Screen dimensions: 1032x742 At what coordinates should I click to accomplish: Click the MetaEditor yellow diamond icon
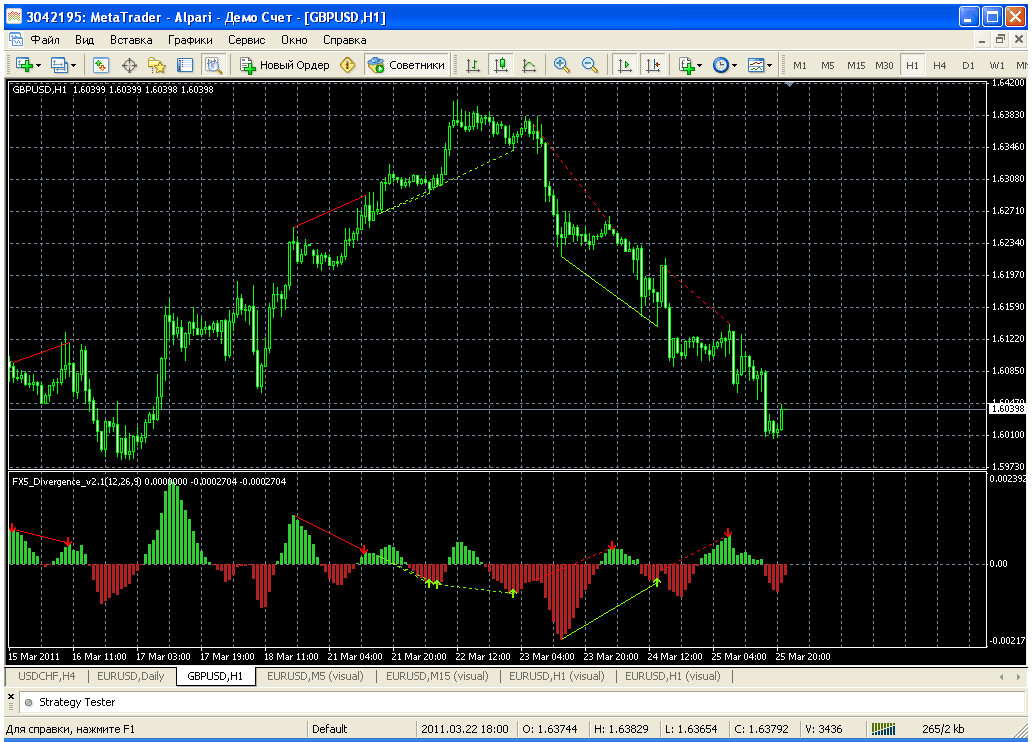[x=348, y=65]
